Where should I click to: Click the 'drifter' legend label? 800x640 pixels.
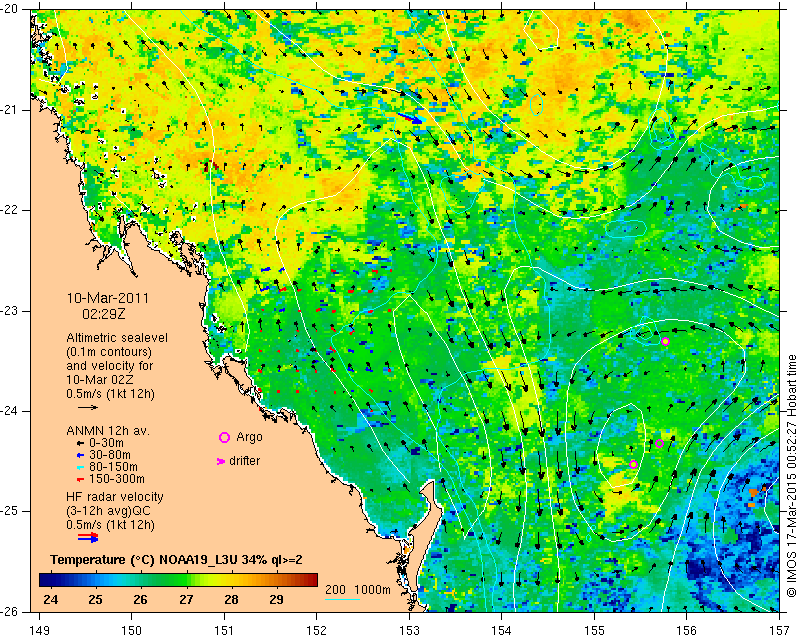tap(244, 461)
